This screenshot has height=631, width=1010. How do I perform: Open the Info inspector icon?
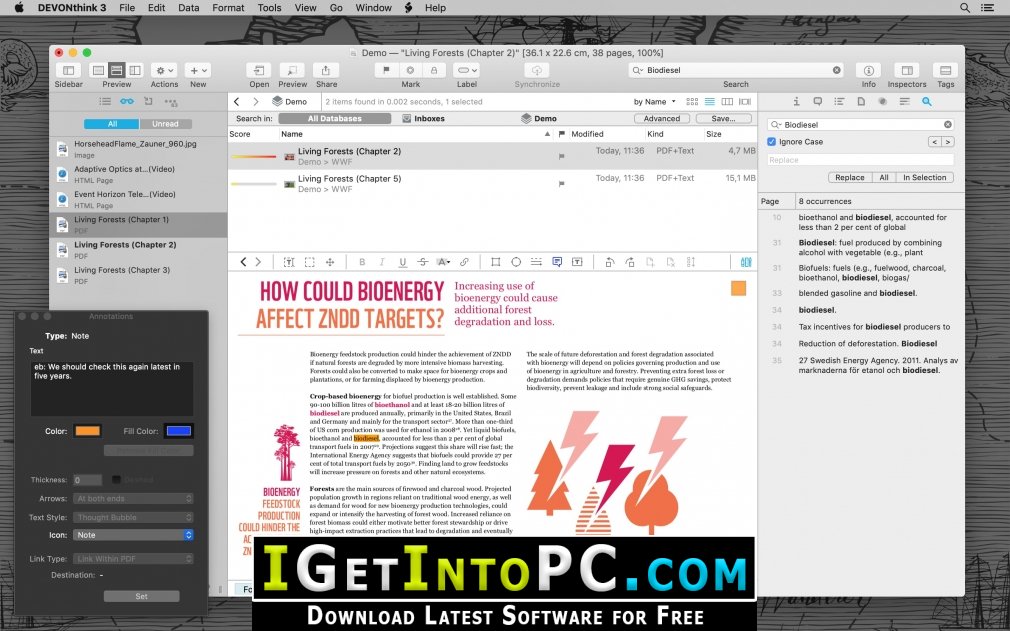[x=868, y=70]
